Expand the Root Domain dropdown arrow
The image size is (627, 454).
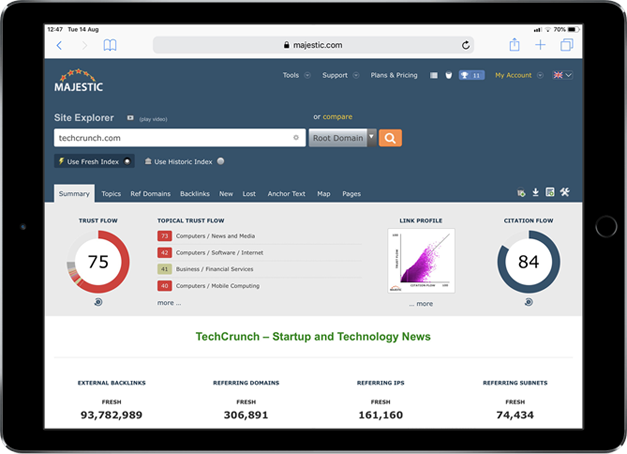[x=371, y=138]
